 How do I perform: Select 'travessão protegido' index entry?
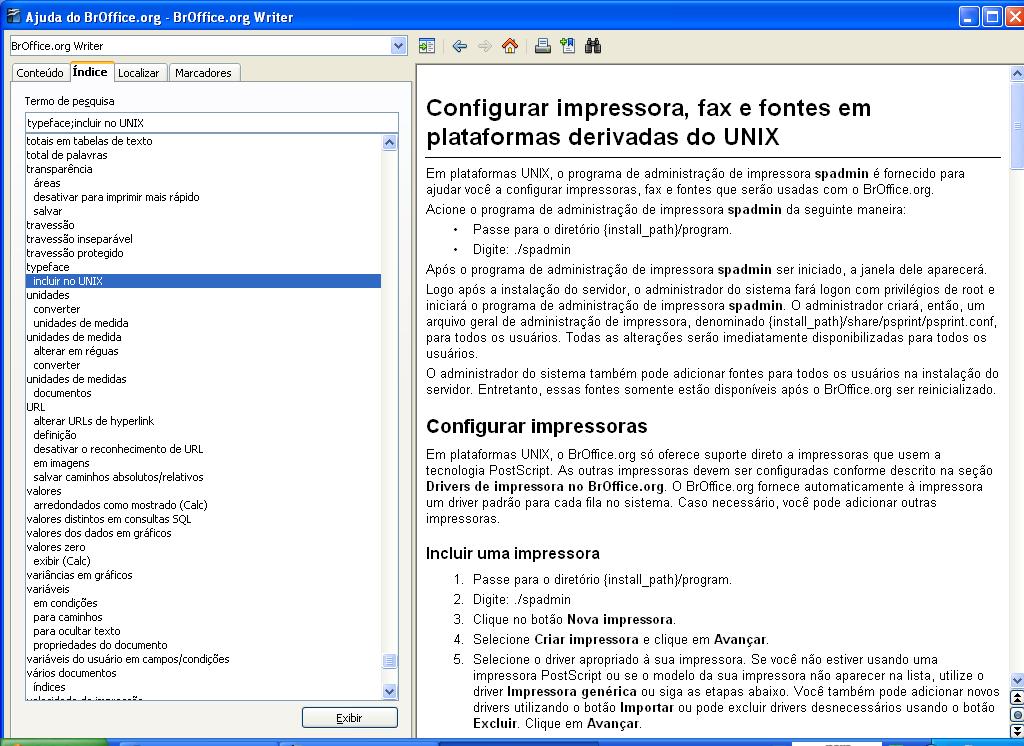click(74, 253)
